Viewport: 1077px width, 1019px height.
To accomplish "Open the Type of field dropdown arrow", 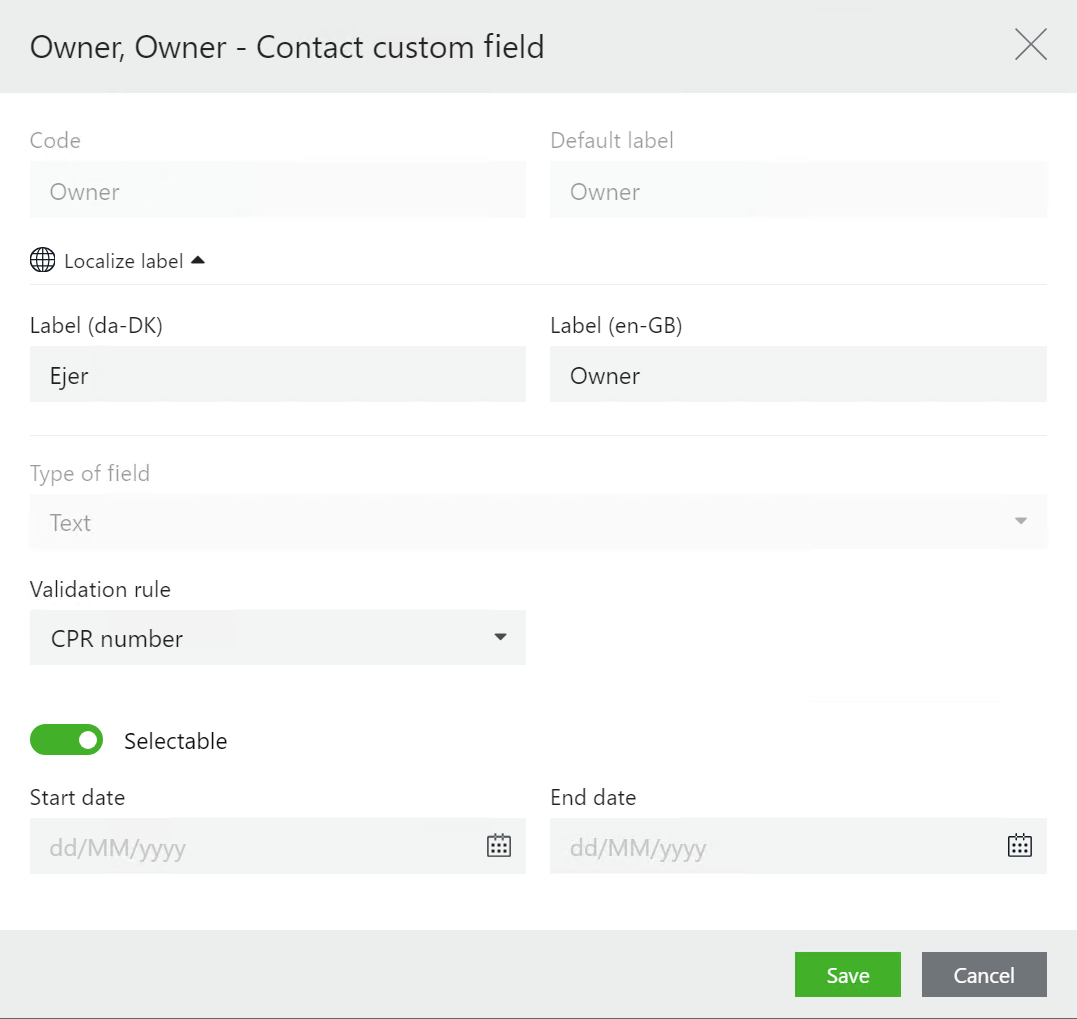I will 1020,522.
